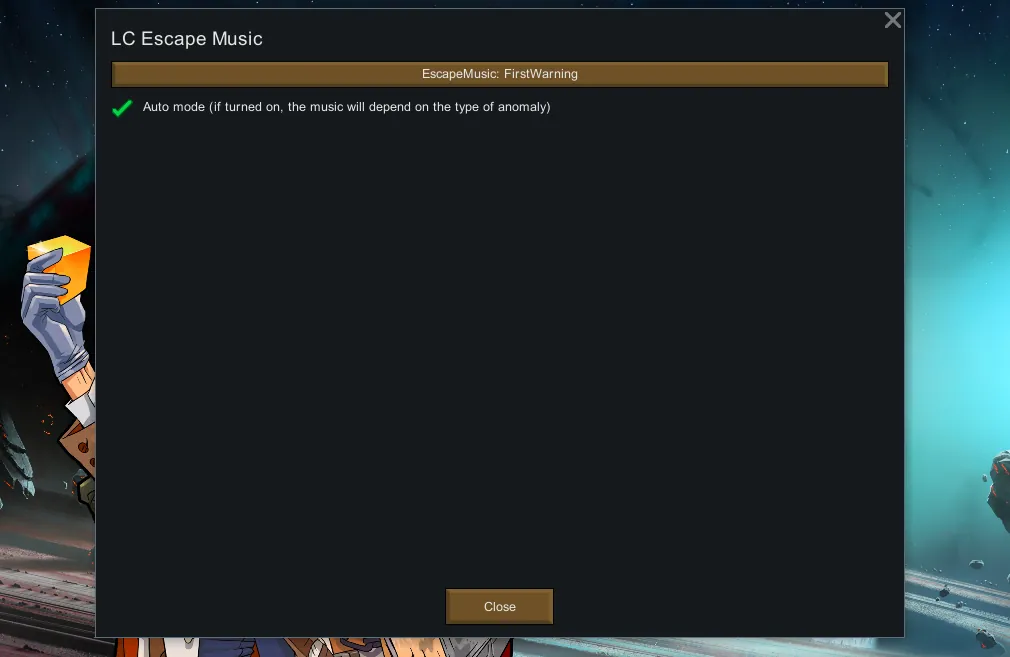Click the empty dark area of dialog
The image size is (1010, 657).
click(x=499, y=348)
